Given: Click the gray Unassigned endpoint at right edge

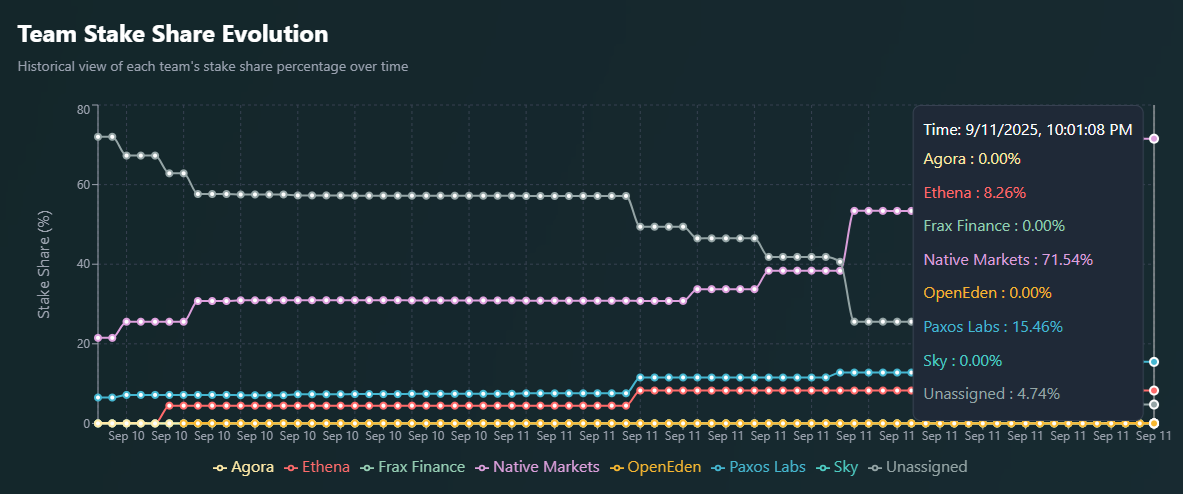Looking at the screenshot, I should coord(1154,405).
